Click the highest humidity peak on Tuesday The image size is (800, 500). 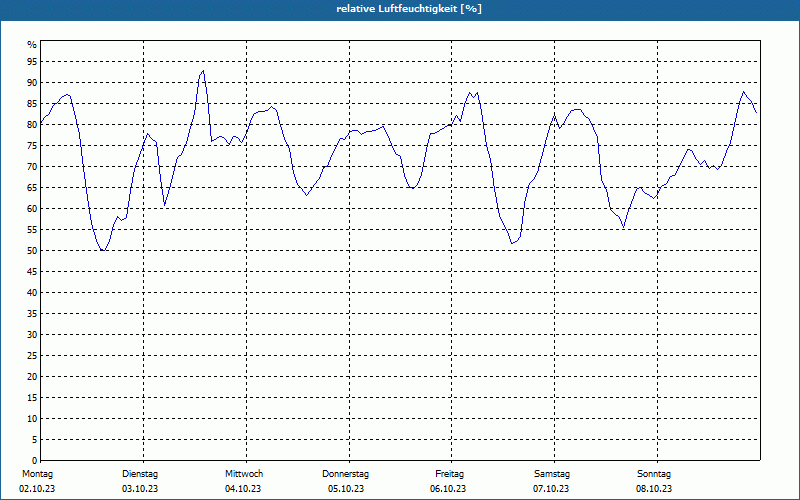point(203,71)
